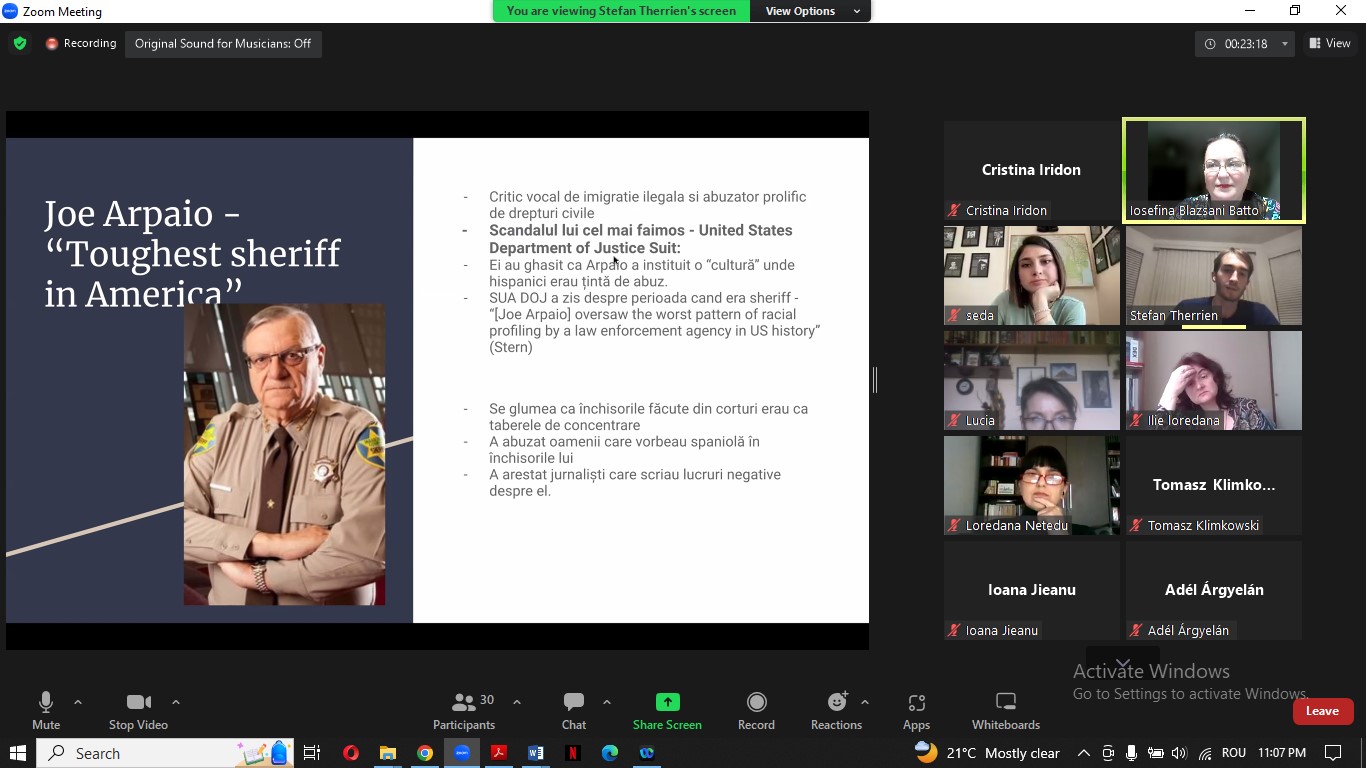The image size is (1366, 768).
Task: Open File Explorer from taskbar
Action: pyautogui.click(x=388, y=753)
